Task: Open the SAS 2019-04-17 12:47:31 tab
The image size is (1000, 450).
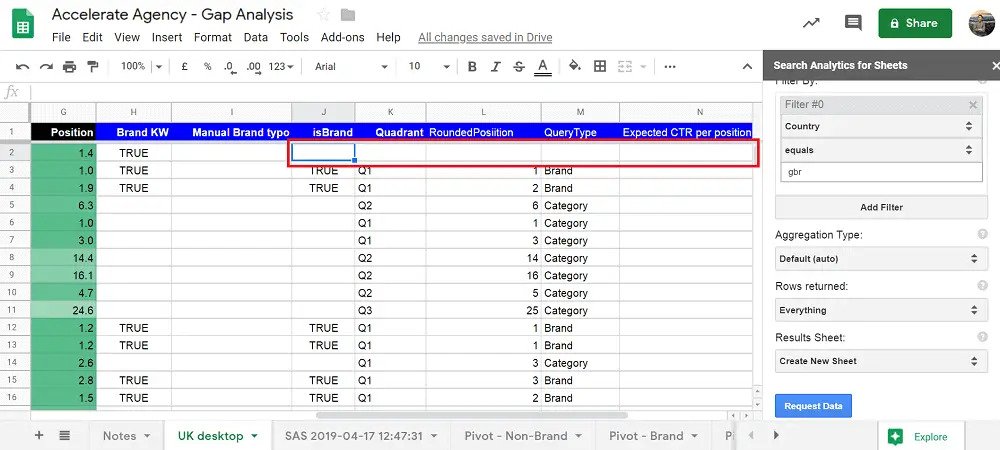Action: click(362, 436)
